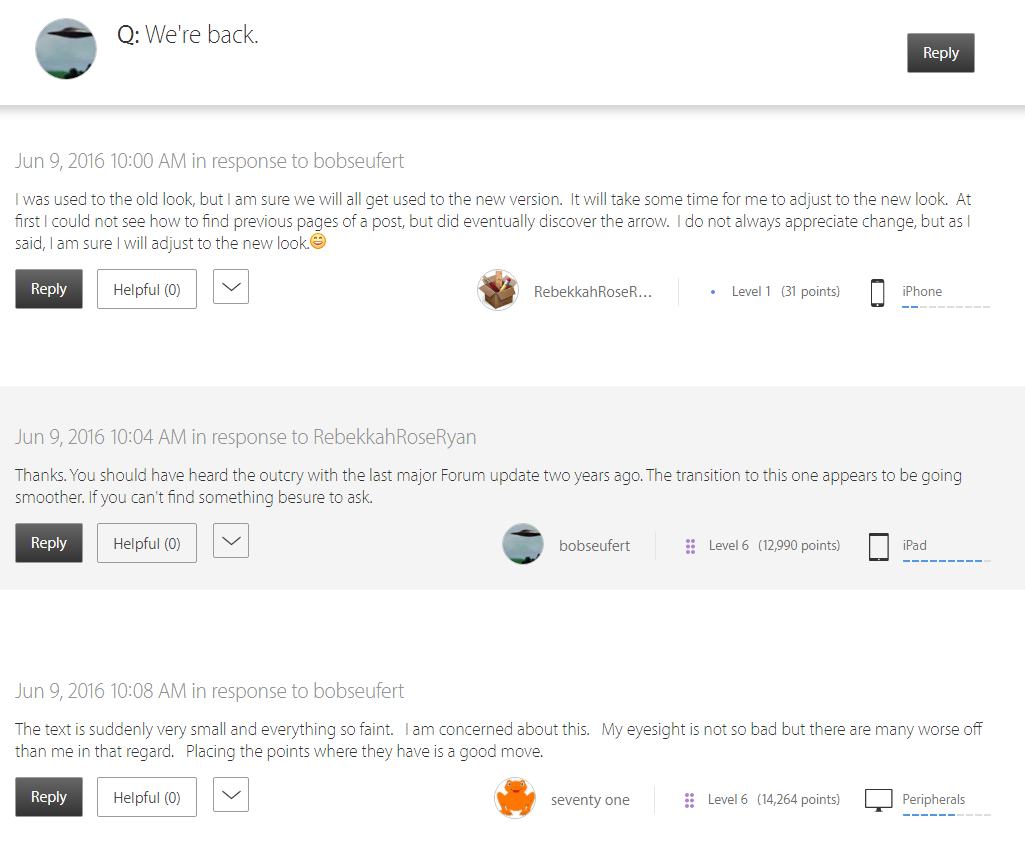This screenshot has height=851, width=1025.
Task: Click the purple Level 6 dots next to bobseufert
Action: [690, 546]
